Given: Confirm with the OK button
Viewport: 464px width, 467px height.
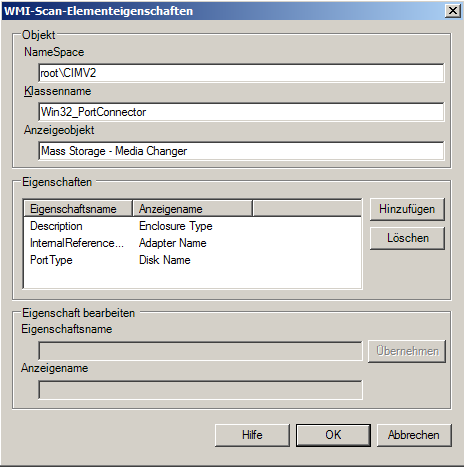Looking at the screenshot, I should (333, 435).
